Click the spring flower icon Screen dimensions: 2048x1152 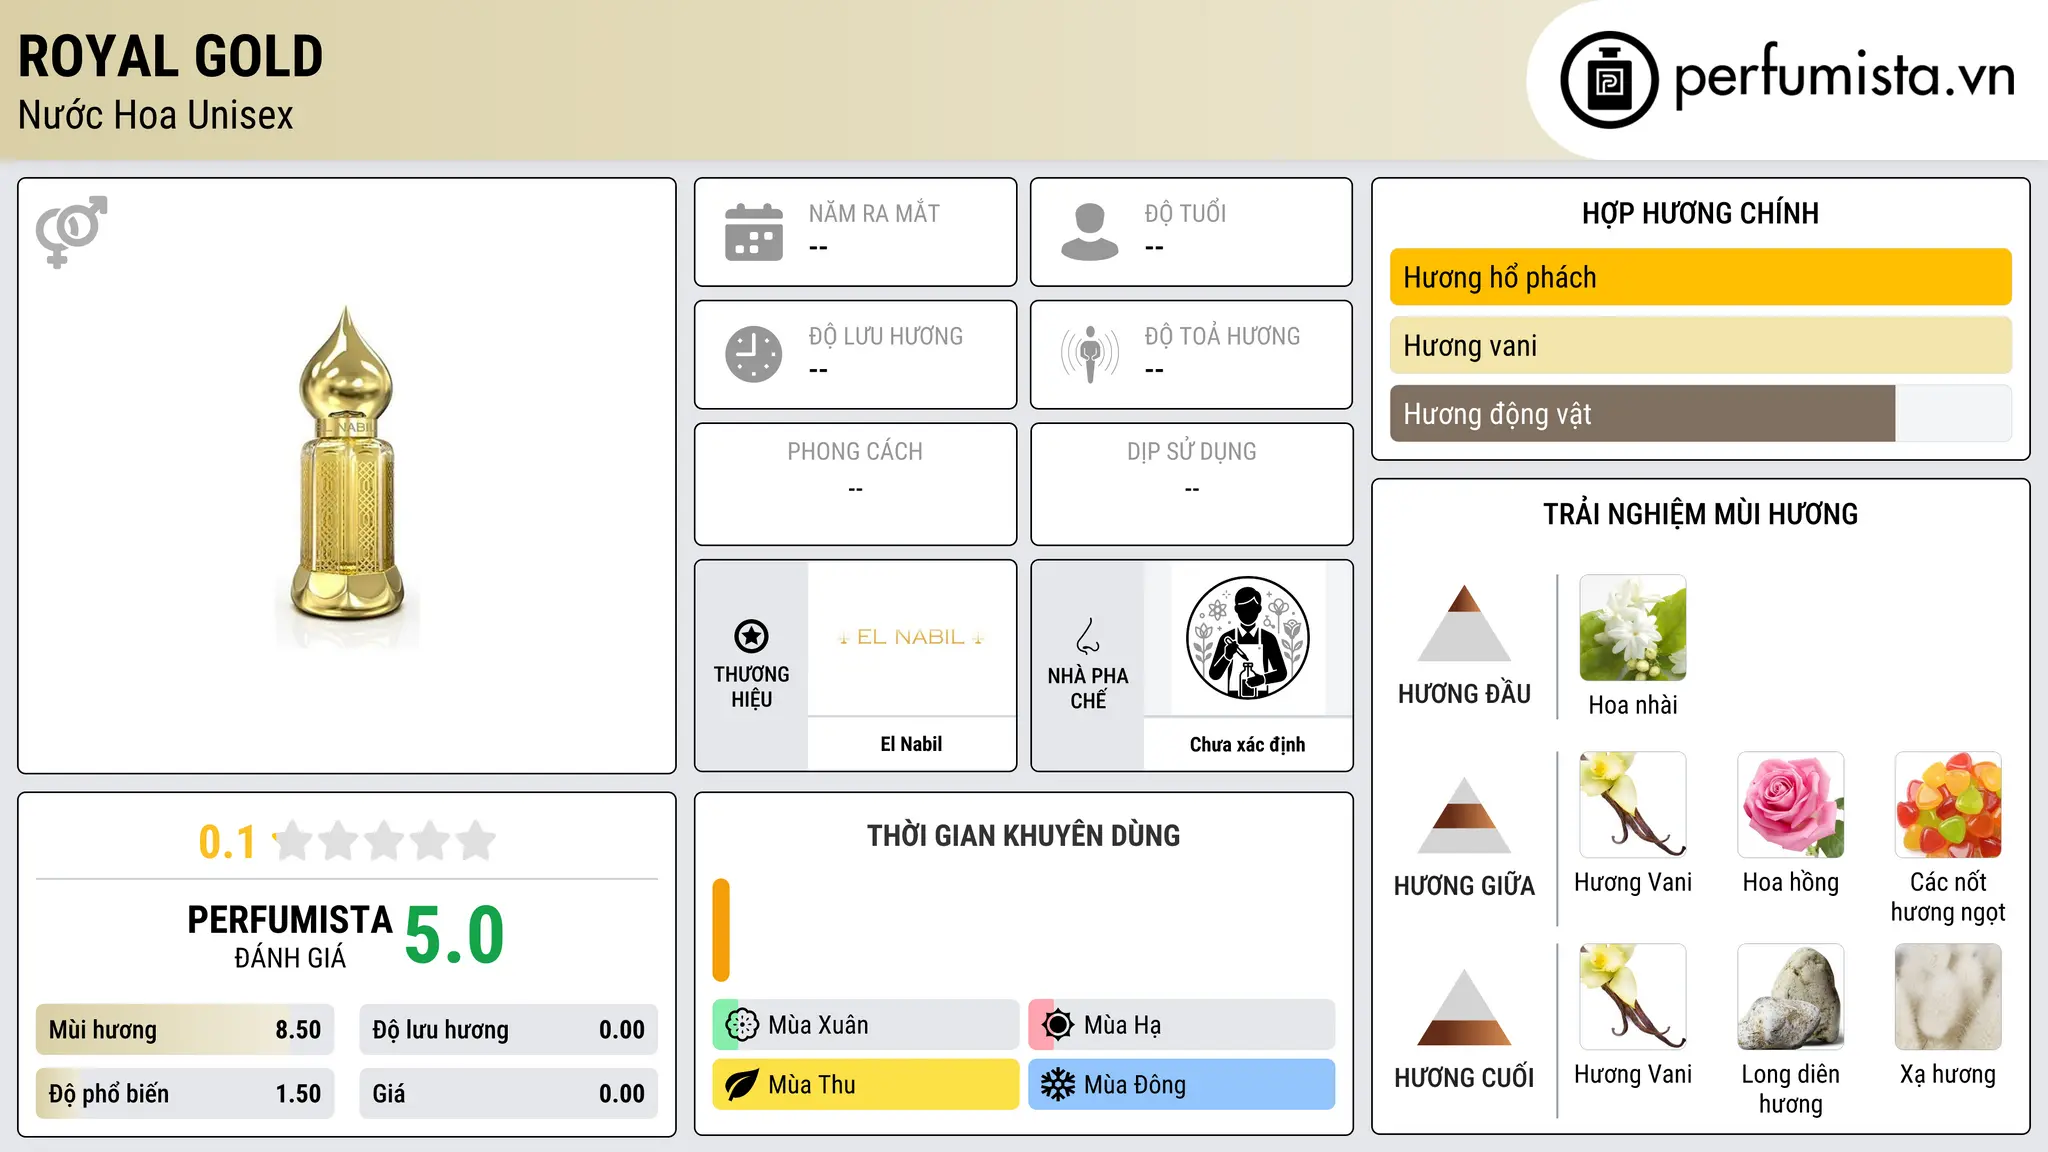pos(742,1025)
